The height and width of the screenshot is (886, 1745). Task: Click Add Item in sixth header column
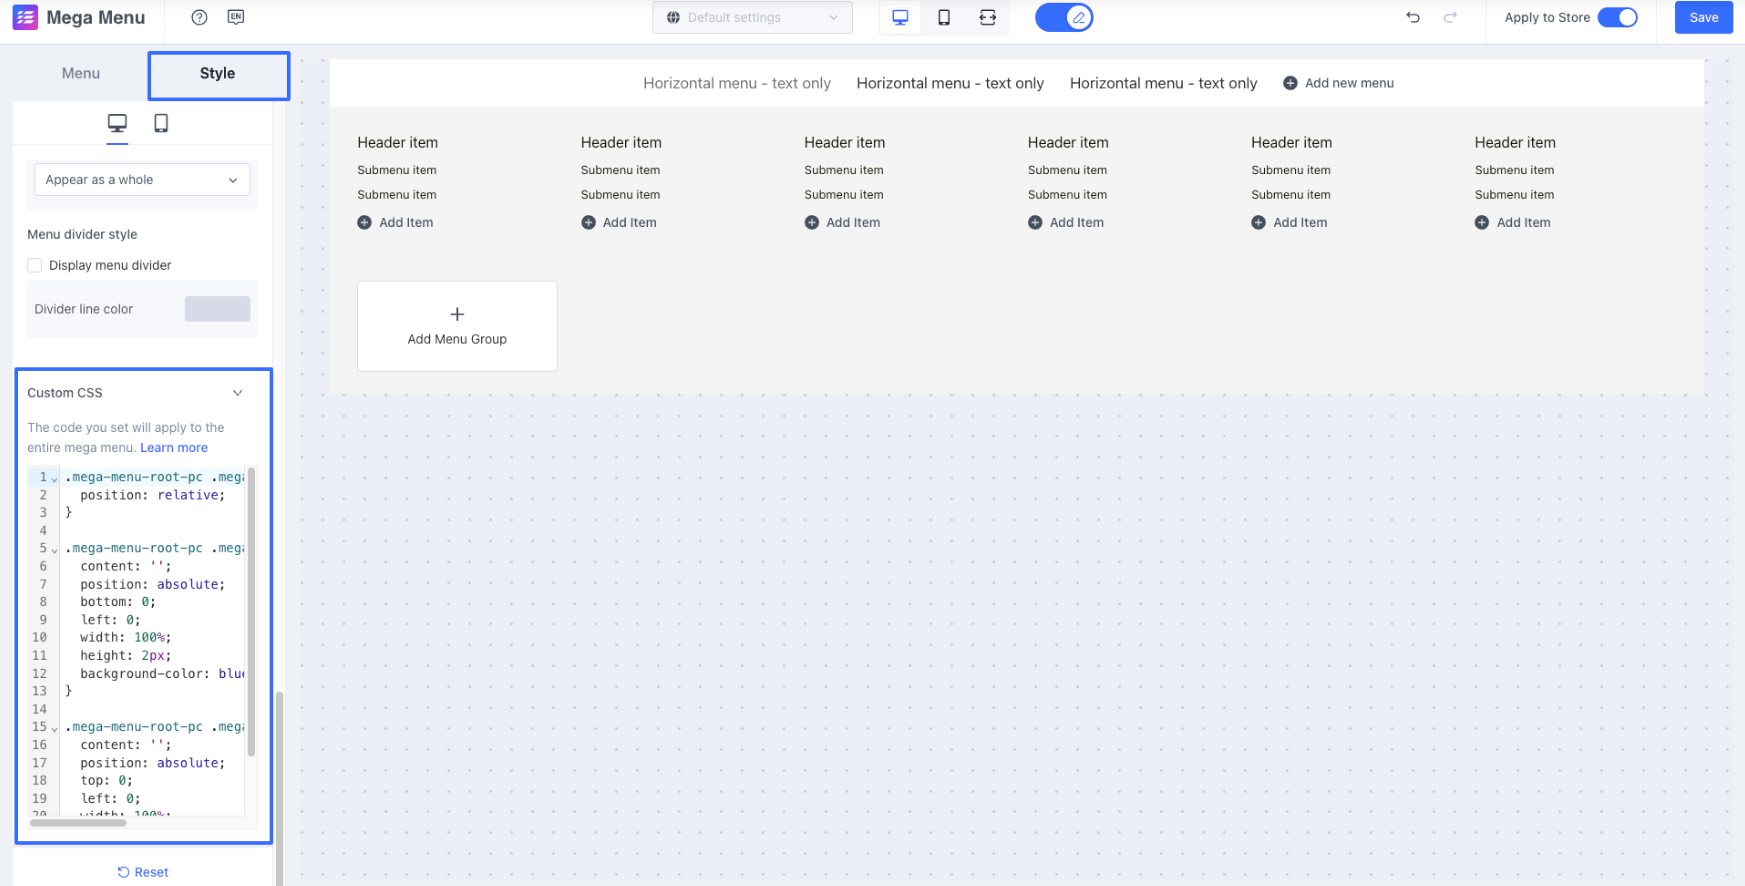pos(1513,222)
